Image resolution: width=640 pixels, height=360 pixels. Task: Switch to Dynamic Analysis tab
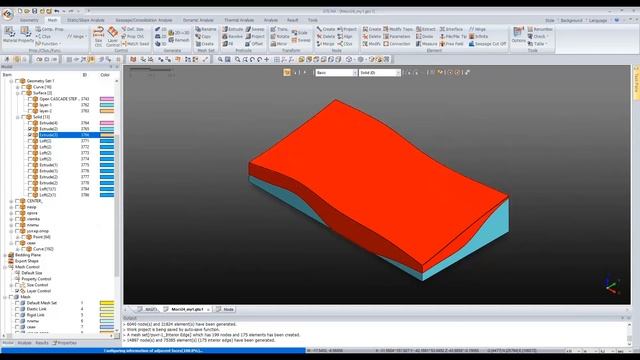pos(198,20)
